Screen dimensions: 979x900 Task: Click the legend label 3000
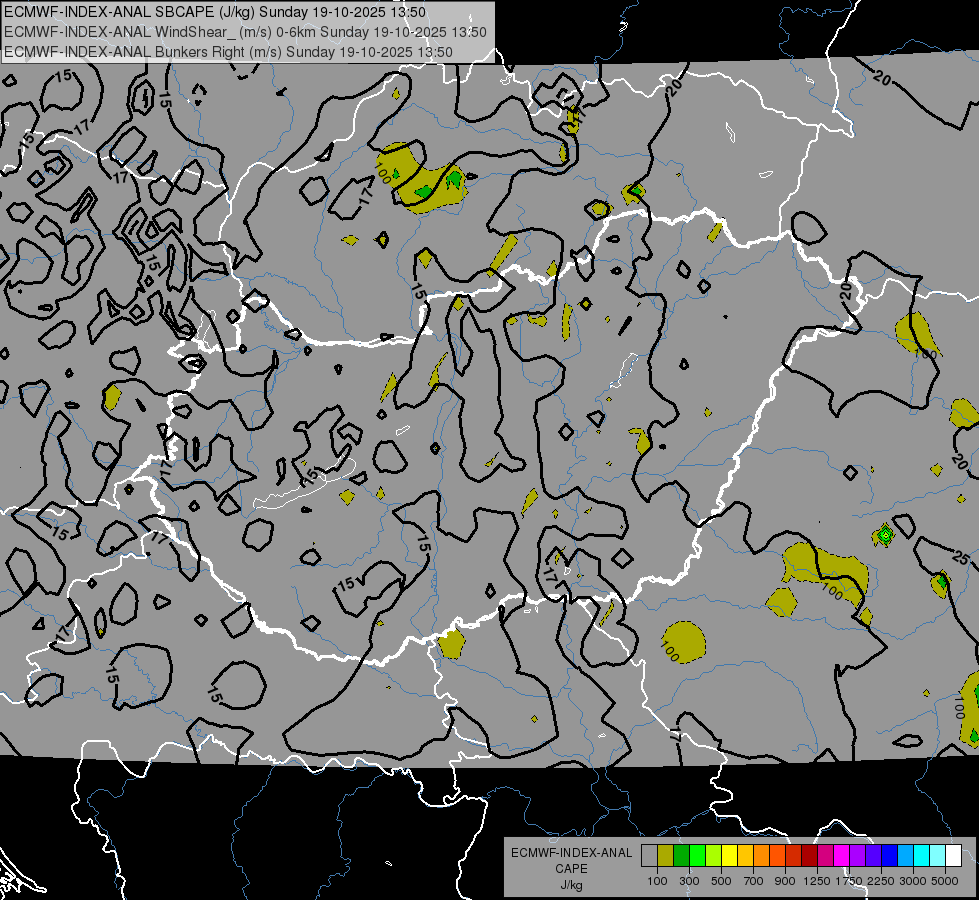click(913, 881)
